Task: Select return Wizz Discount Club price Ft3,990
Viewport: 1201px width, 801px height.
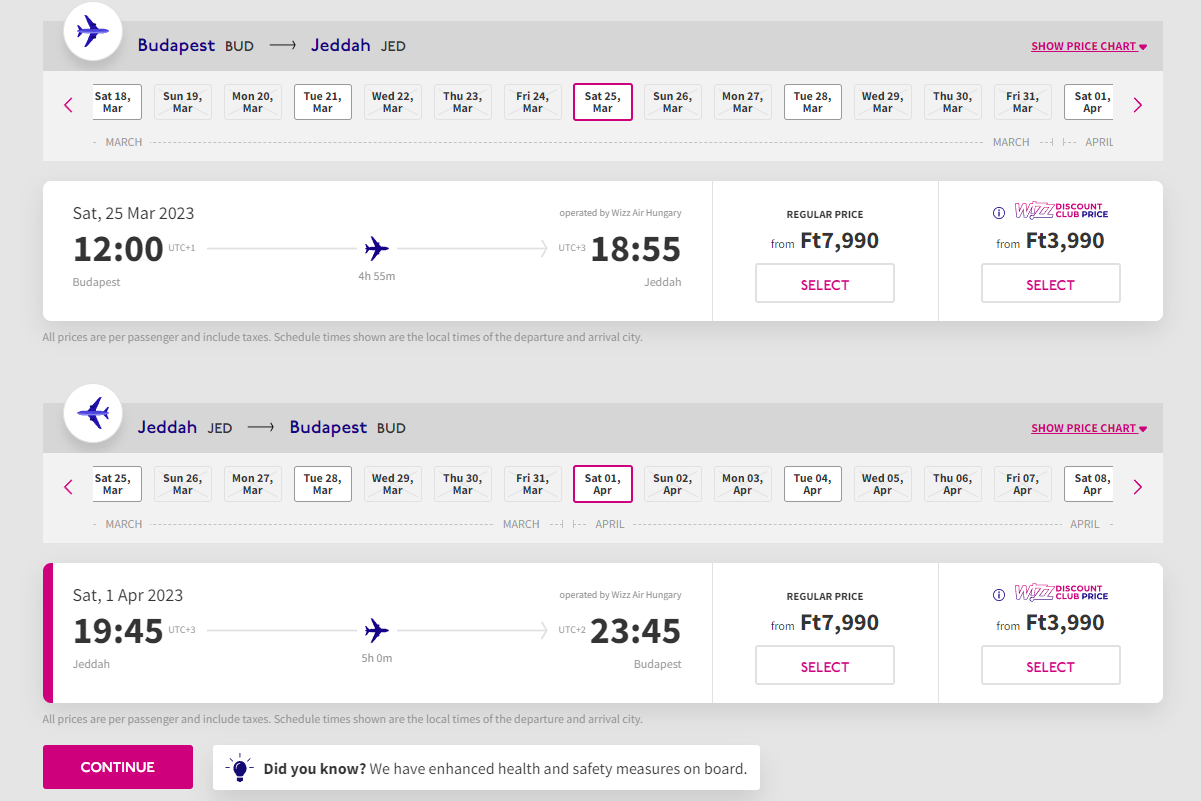Action: (1051, 666)
